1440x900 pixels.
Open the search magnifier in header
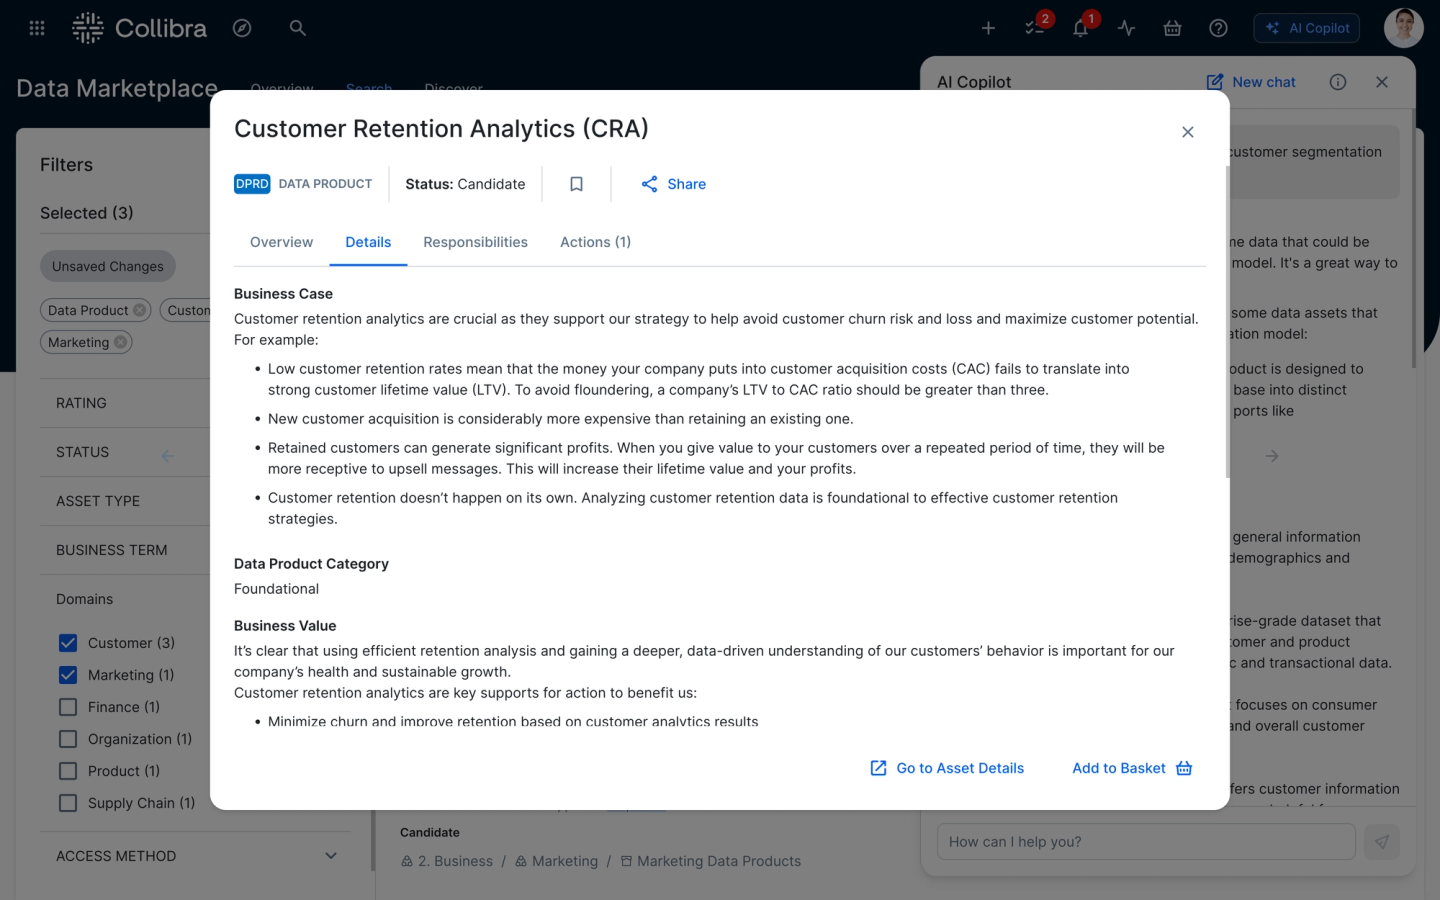point(297,28)
